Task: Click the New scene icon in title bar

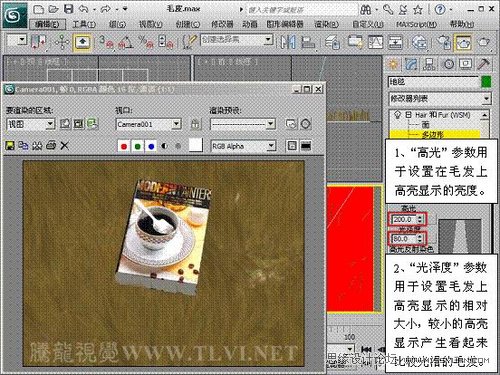Action: click(39, 9)
